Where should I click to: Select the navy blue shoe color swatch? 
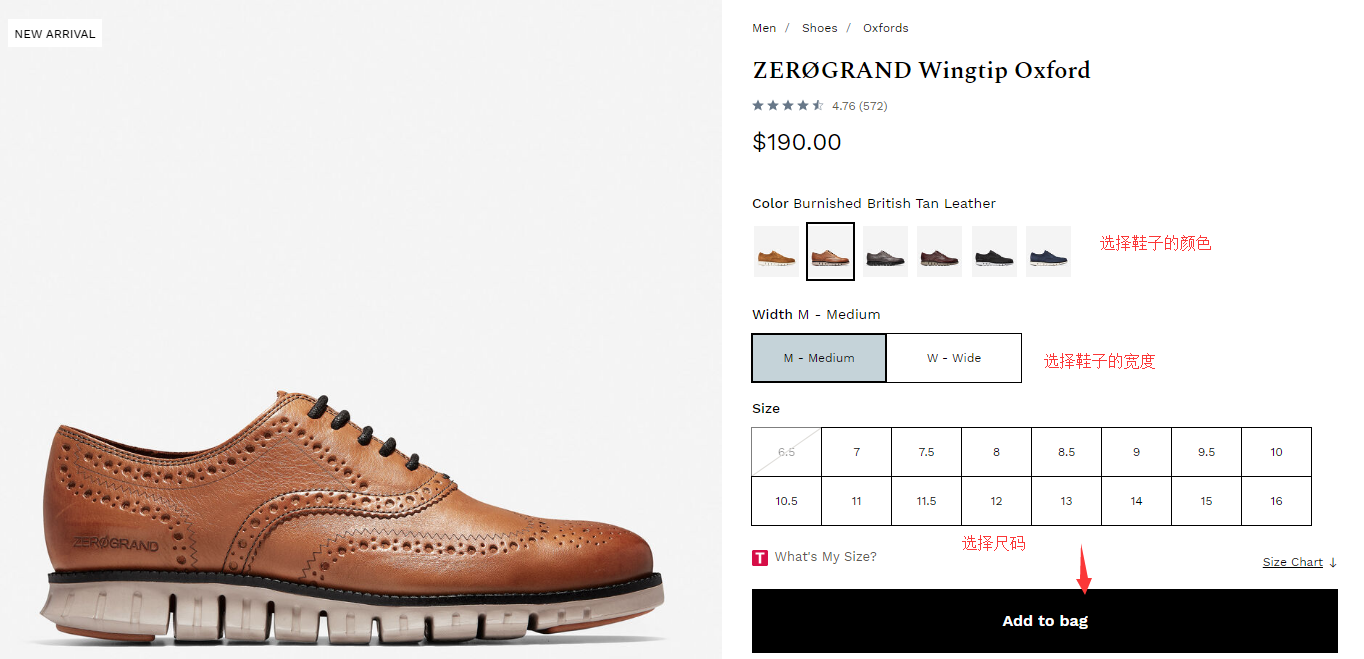coord(1048,252)
